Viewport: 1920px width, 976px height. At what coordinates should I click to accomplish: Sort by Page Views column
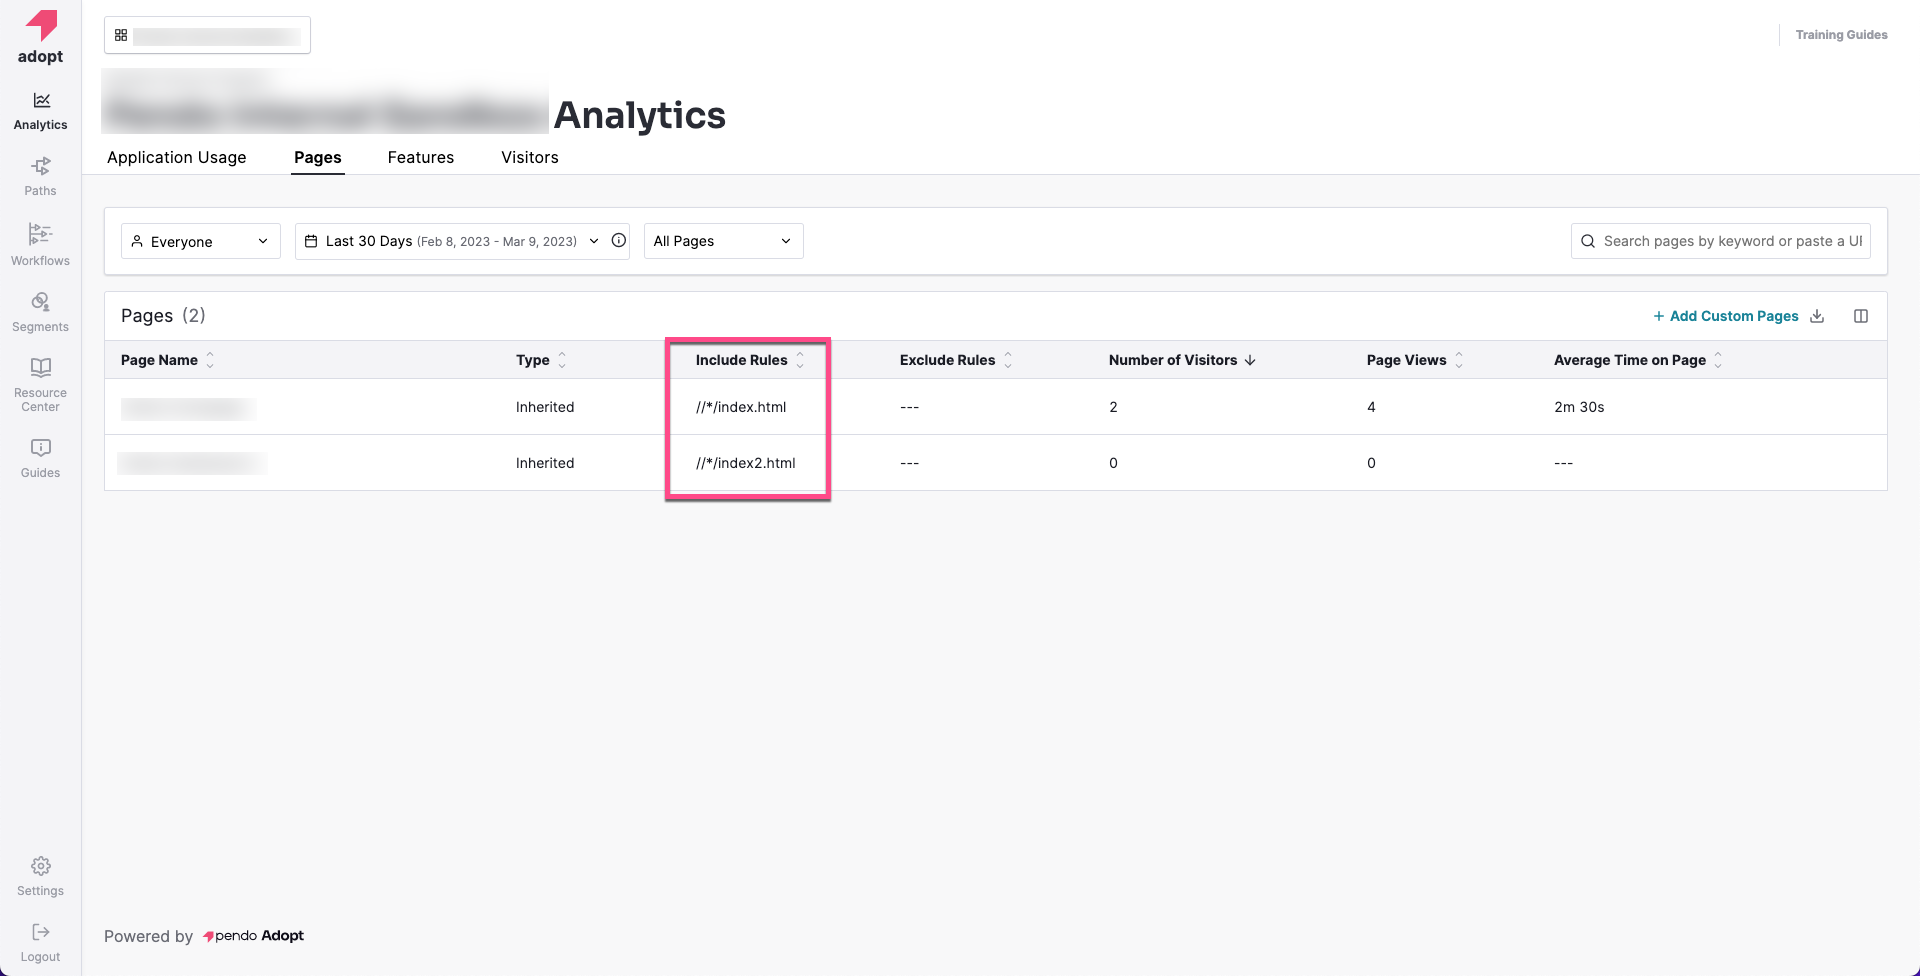[x=1459, y=360]
